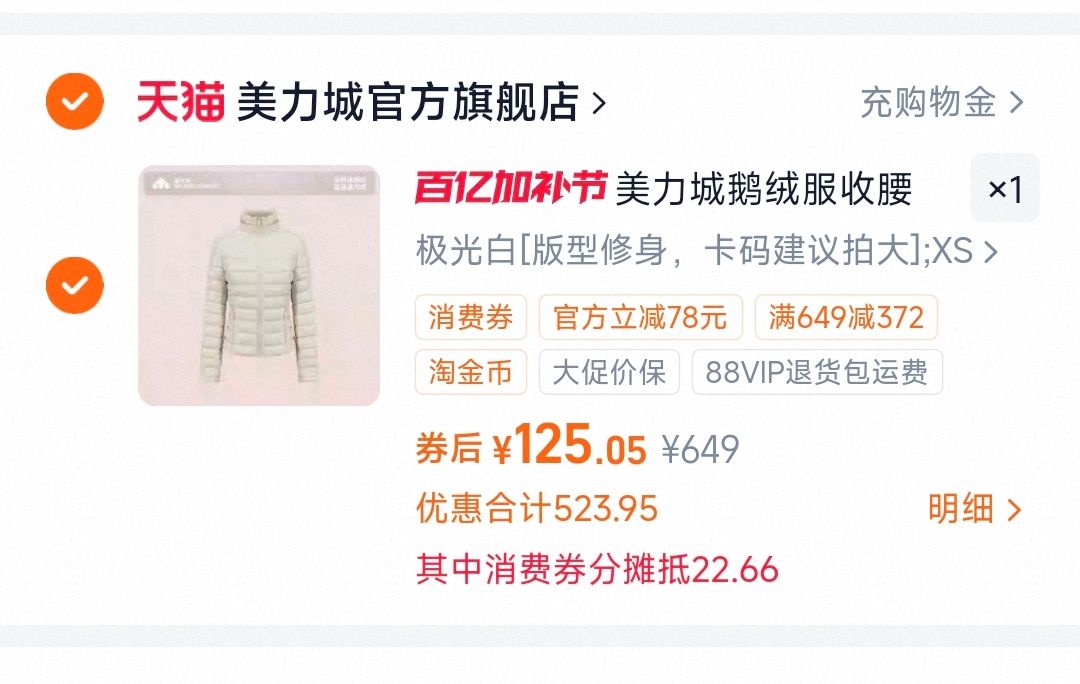Select the 消费券 coupon tag
This screenshot has width=1080, height=684.
(x=470, y=317)
